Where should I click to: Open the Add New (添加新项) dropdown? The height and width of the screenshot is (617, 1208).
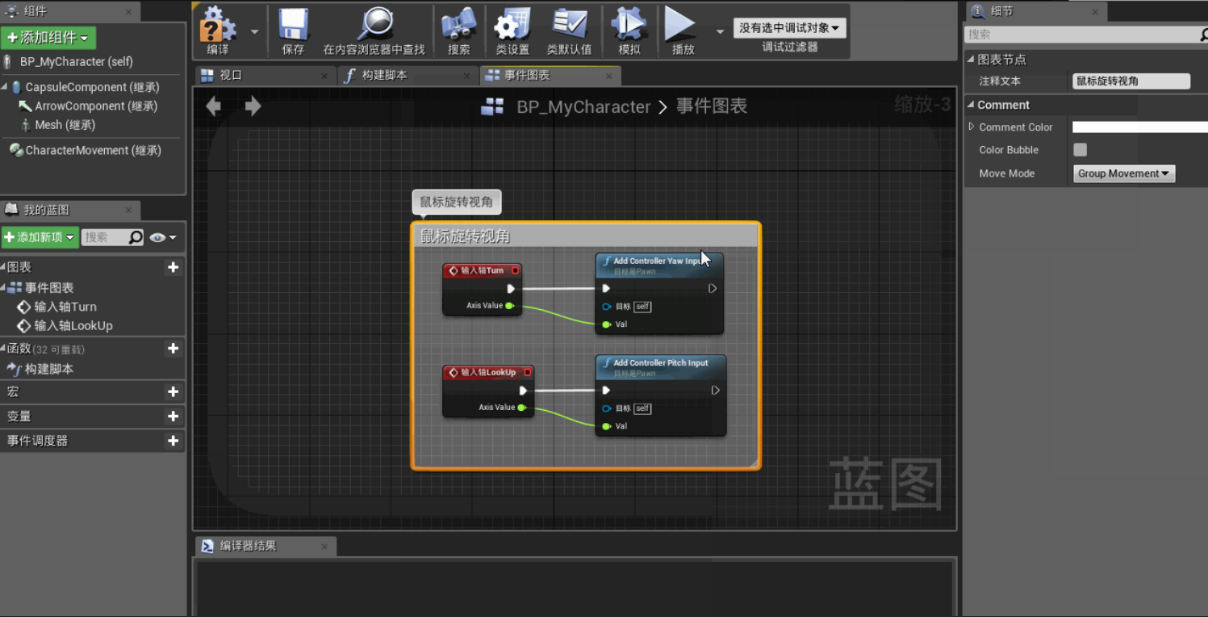[39, 237]
